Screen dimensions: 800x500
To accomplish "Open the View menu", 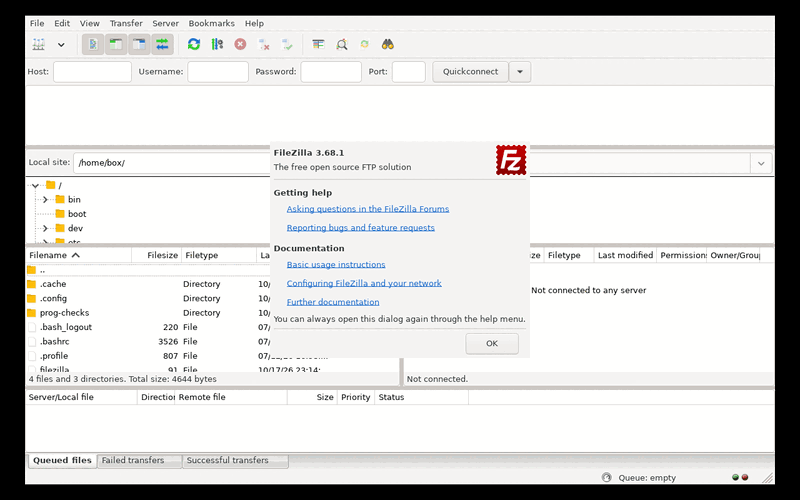I will click(x=89, y=23).
